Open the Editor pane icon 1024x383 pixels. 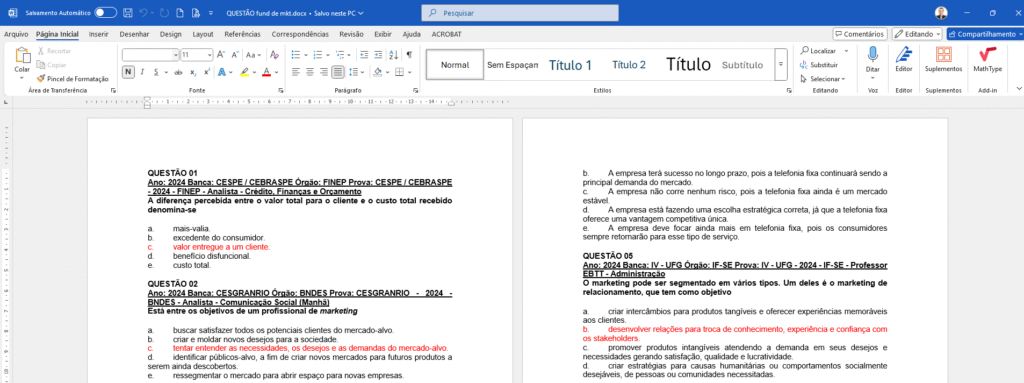(x=904, y=54)
